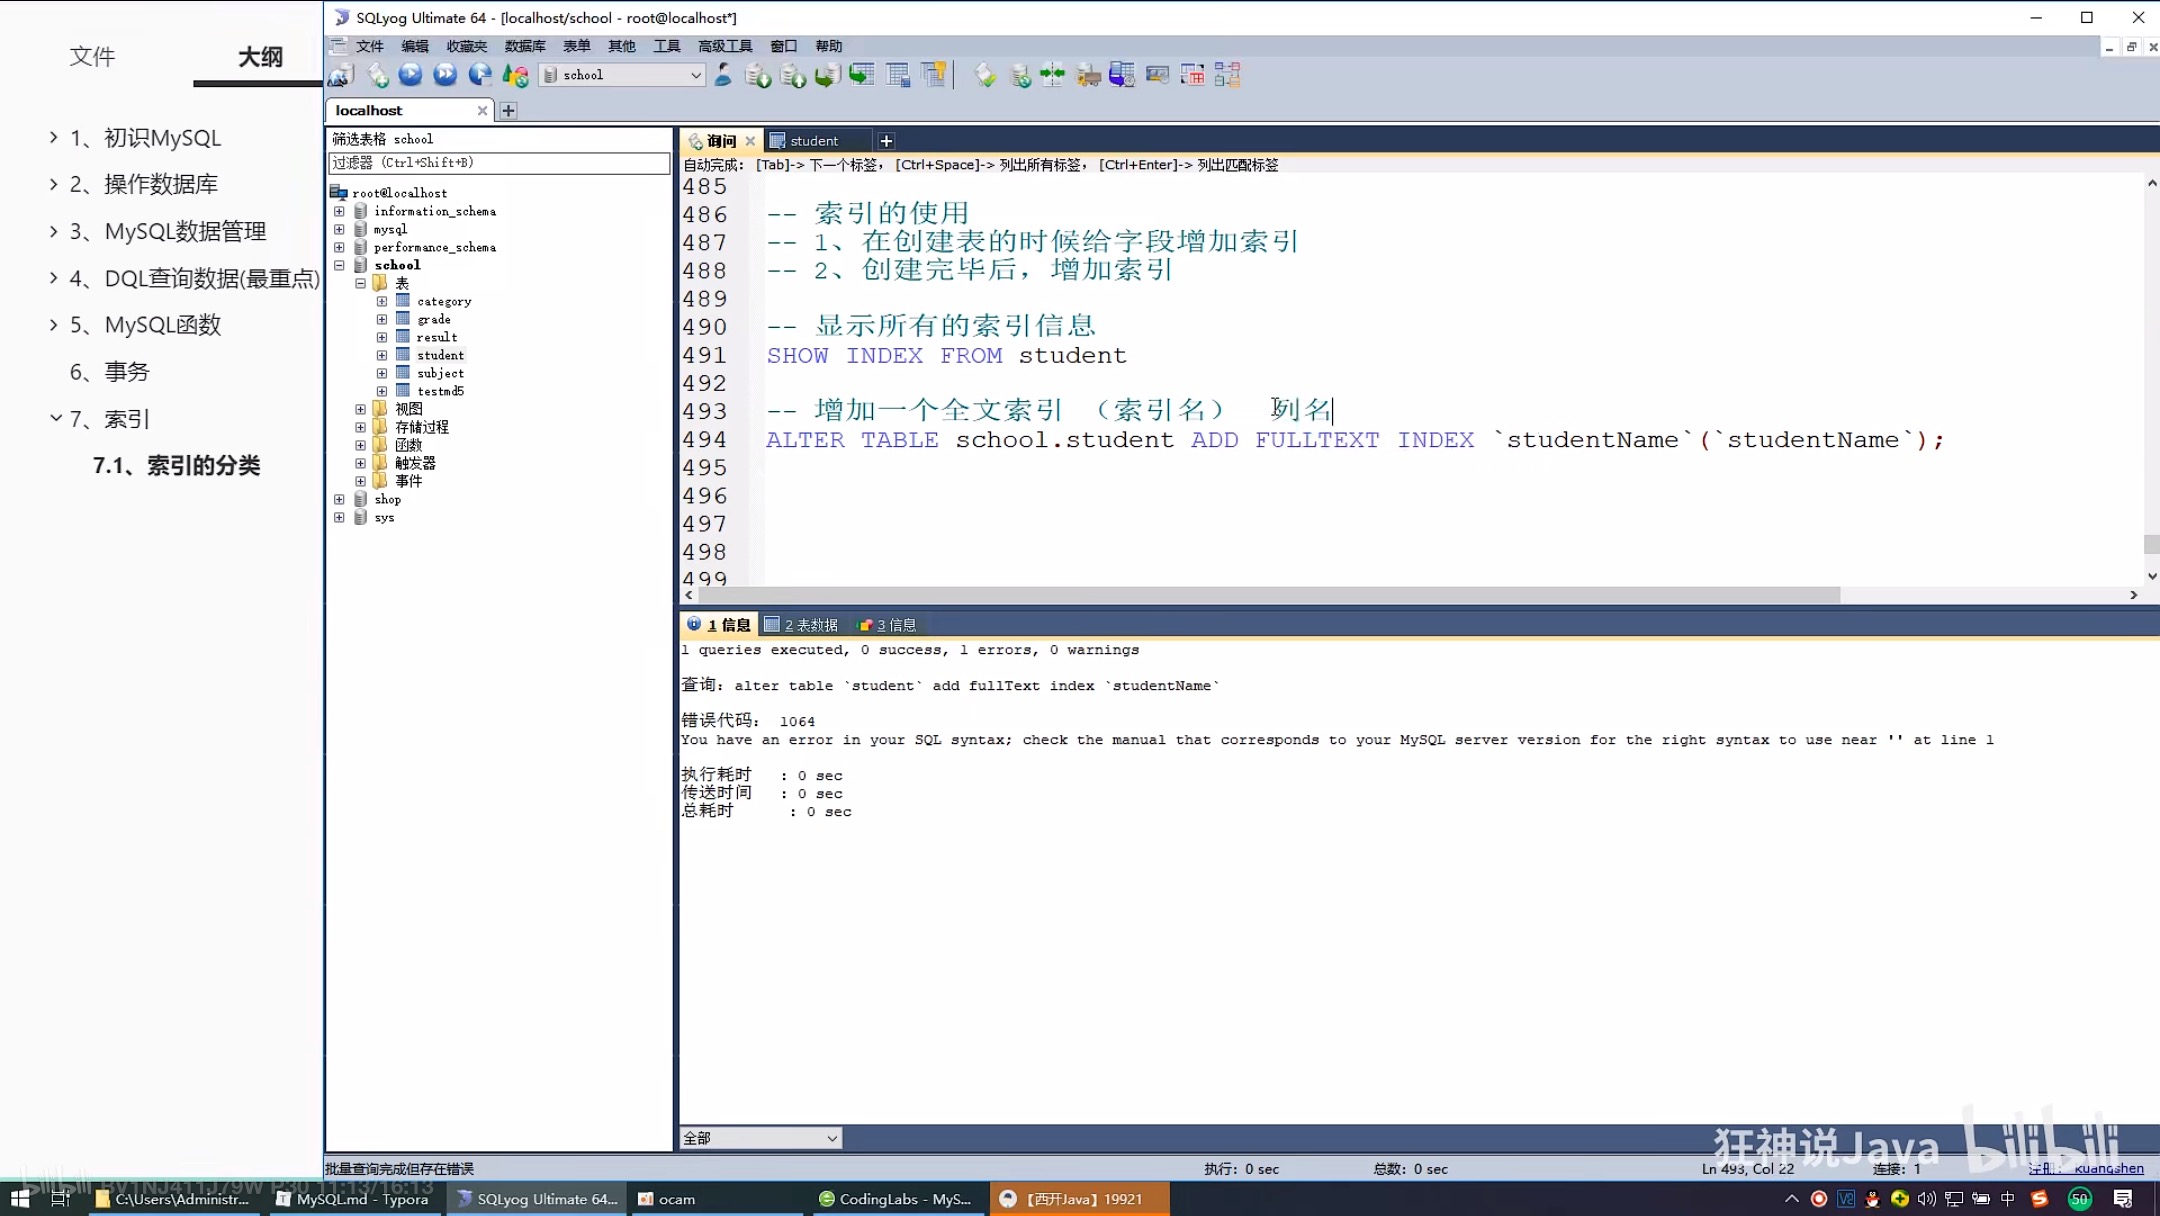Open the 全部 filter dropdown
The height and width of the screenshot is (1216, 2160).
tap(831, 1138)
